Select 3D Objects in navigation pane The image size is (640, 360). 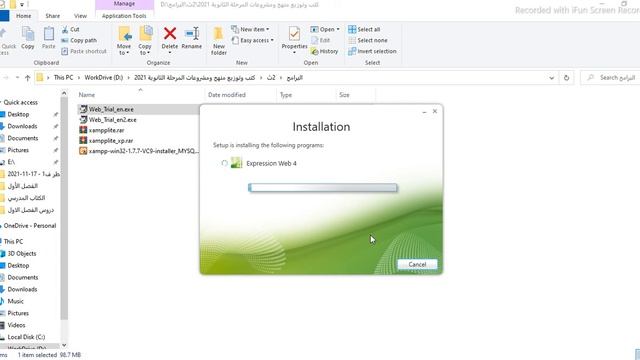(22, 253)
